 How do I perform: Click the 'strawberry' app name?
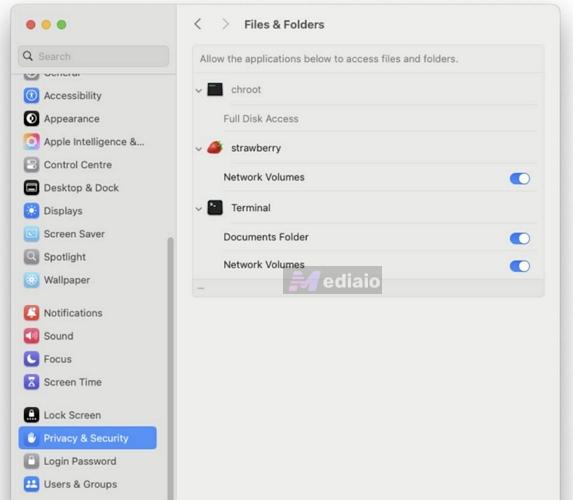click(x=256, y=148)
